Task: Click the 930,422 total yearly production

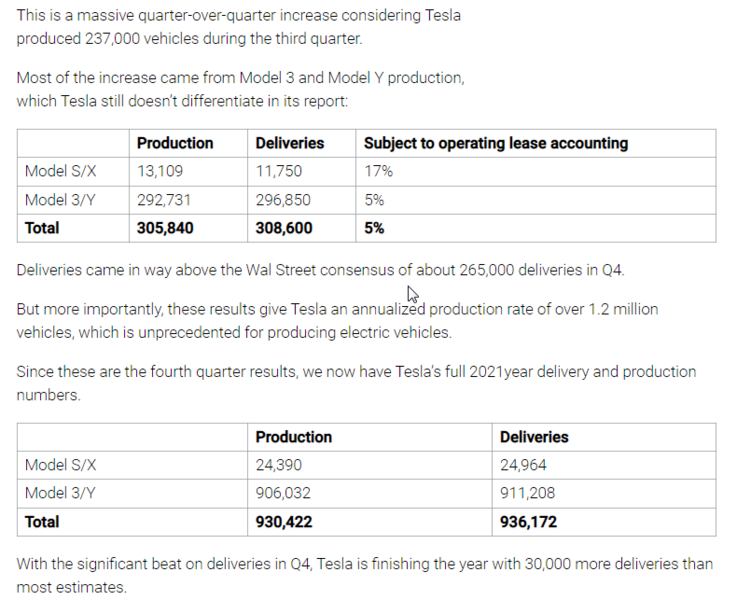Action: (x=284, y=522)
